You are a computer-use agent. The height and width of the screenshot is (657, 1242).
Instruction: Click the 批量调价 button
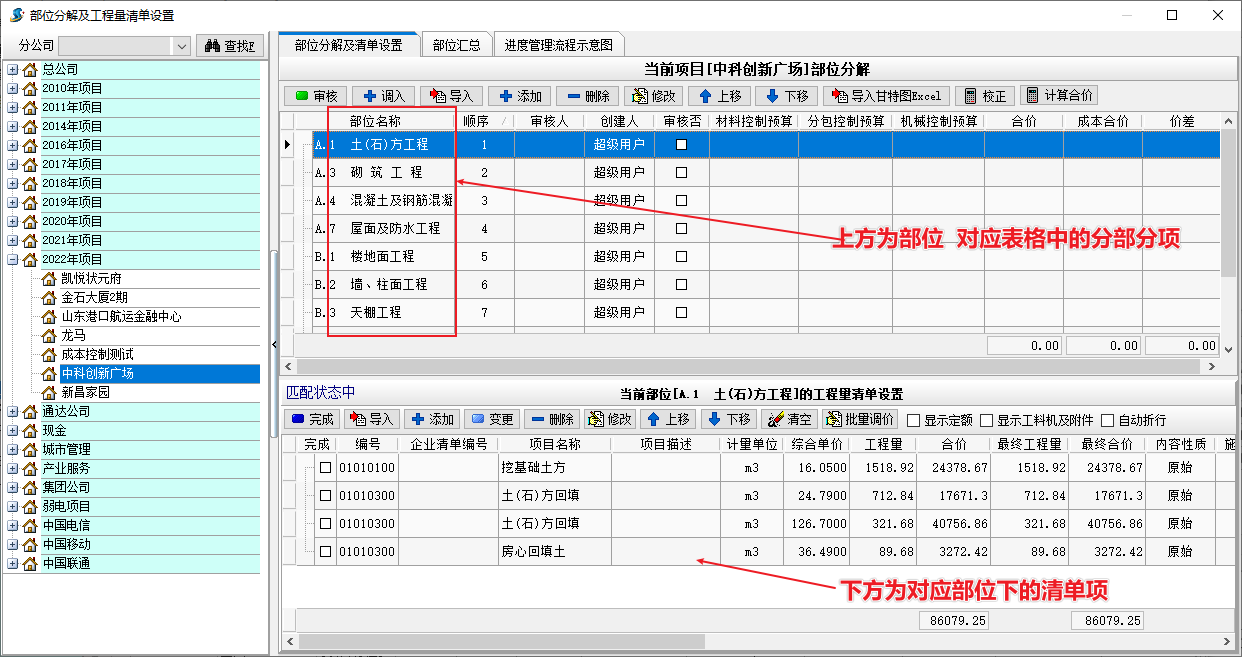[x=860, y=419]
